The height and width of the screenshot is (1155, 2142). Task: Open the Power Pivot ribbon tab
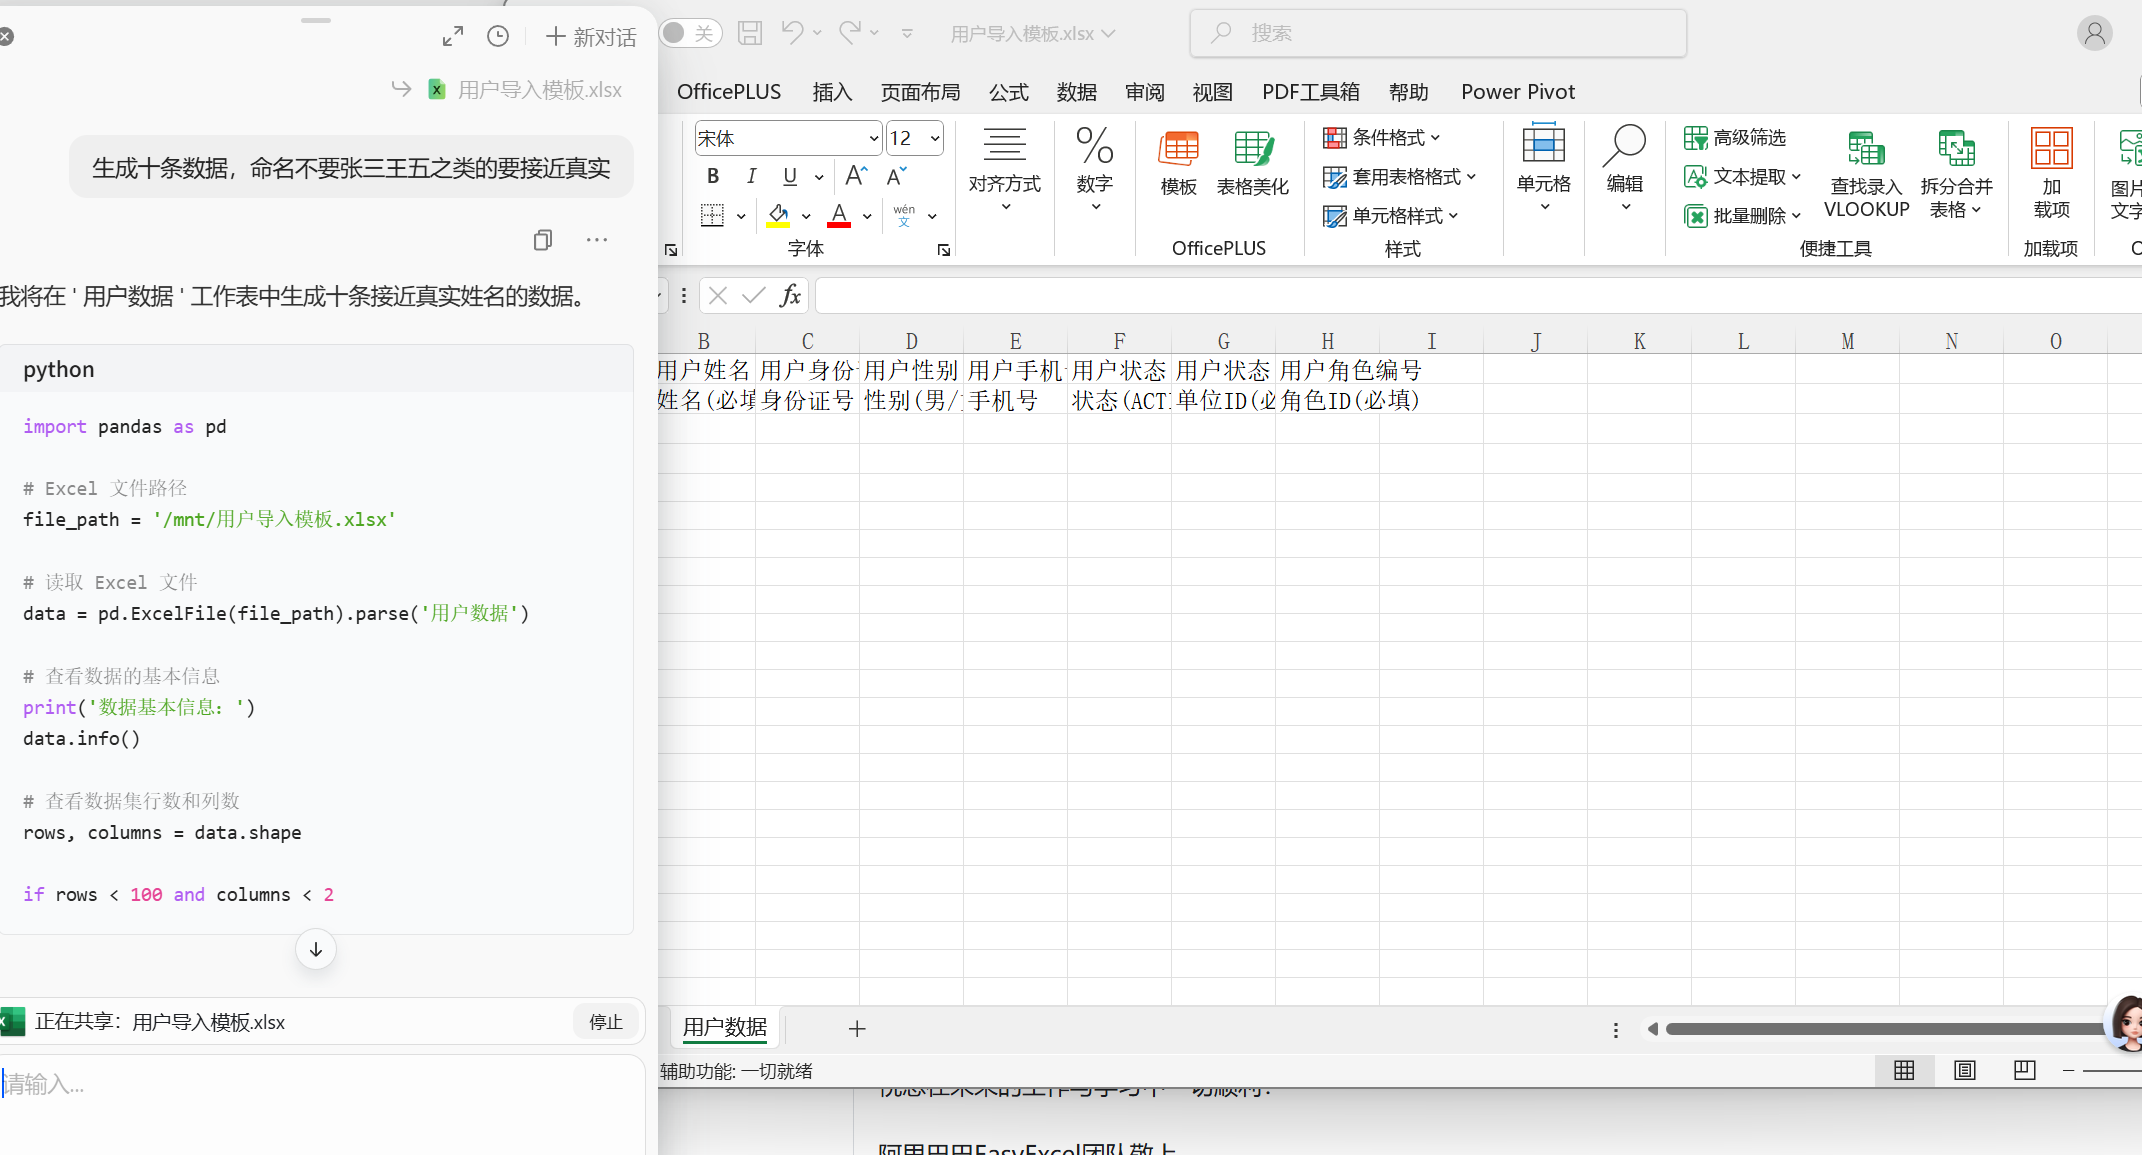coord(1517,92)
